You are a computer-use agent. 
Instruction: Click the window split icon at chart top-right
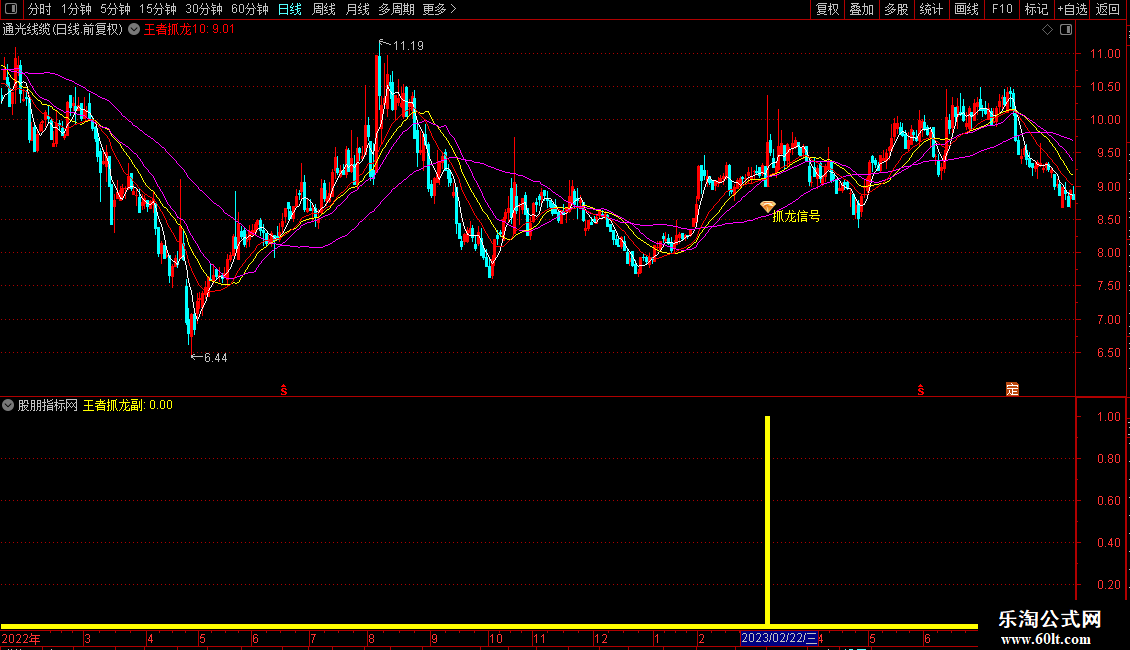click(x=1066, y=30)
